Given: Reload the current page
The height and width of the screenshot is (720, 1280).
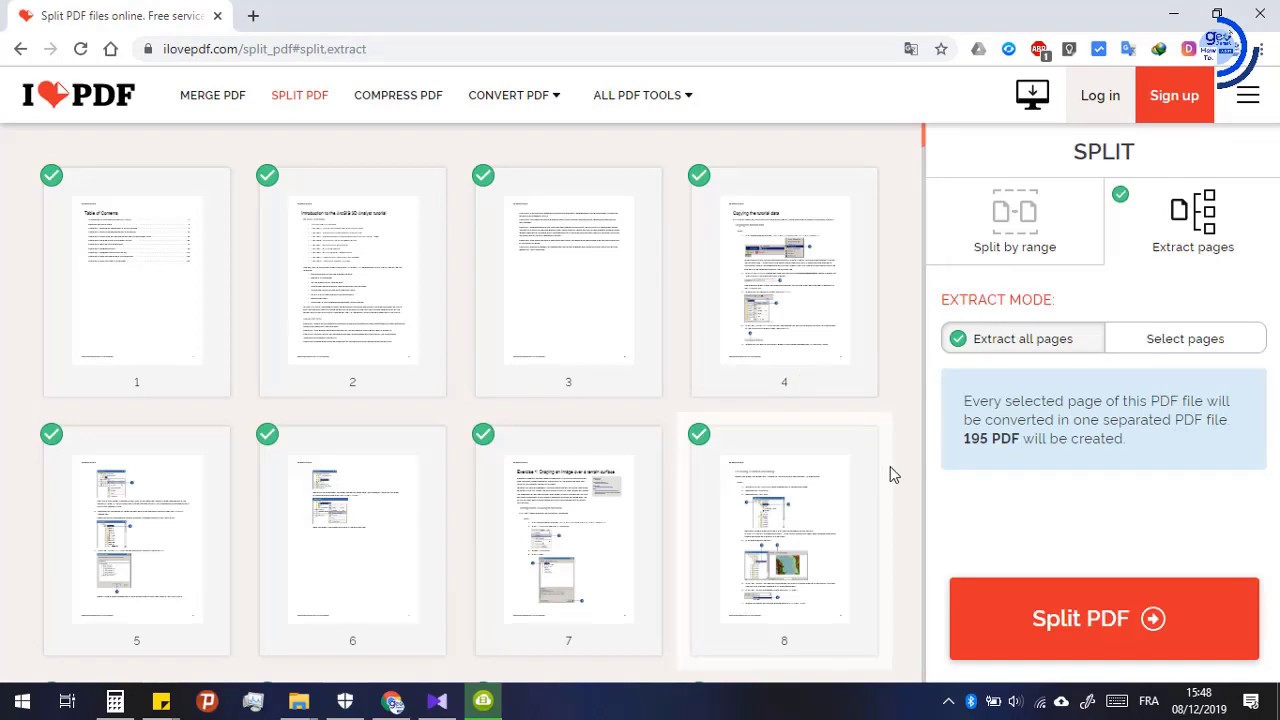Looking at the screenshot, I should coord(80,48).
